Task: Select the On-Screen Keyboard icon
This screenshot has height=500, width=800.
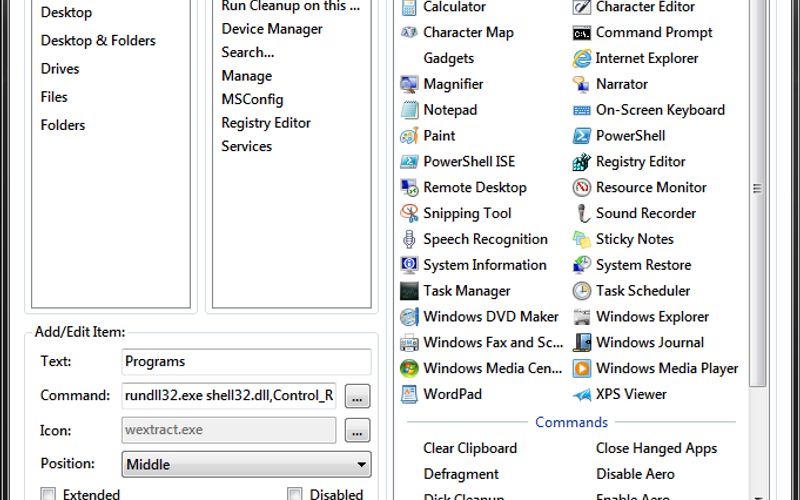Action: point(582,110)
